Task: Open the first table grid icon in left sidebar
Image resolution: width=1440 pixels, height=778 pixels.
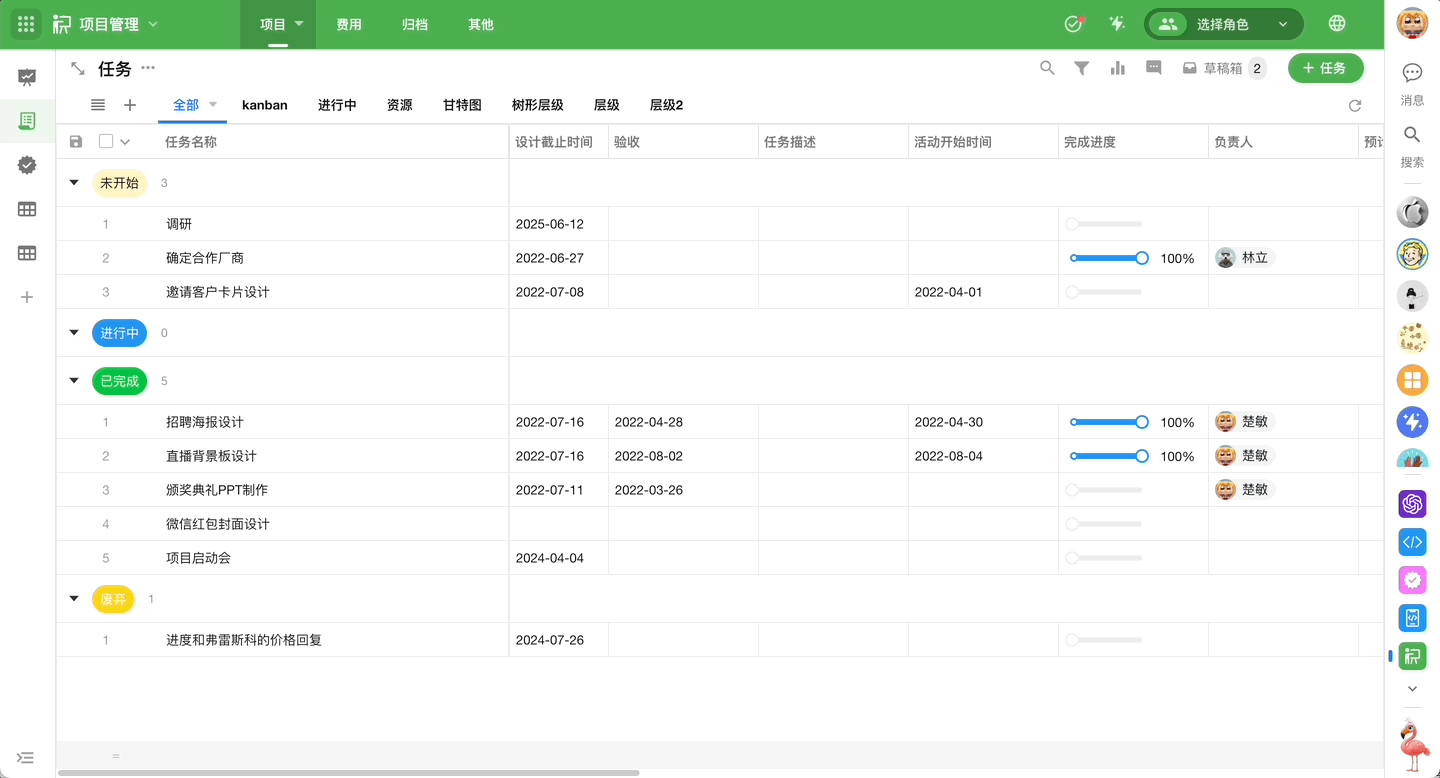Action: (27, 209)
